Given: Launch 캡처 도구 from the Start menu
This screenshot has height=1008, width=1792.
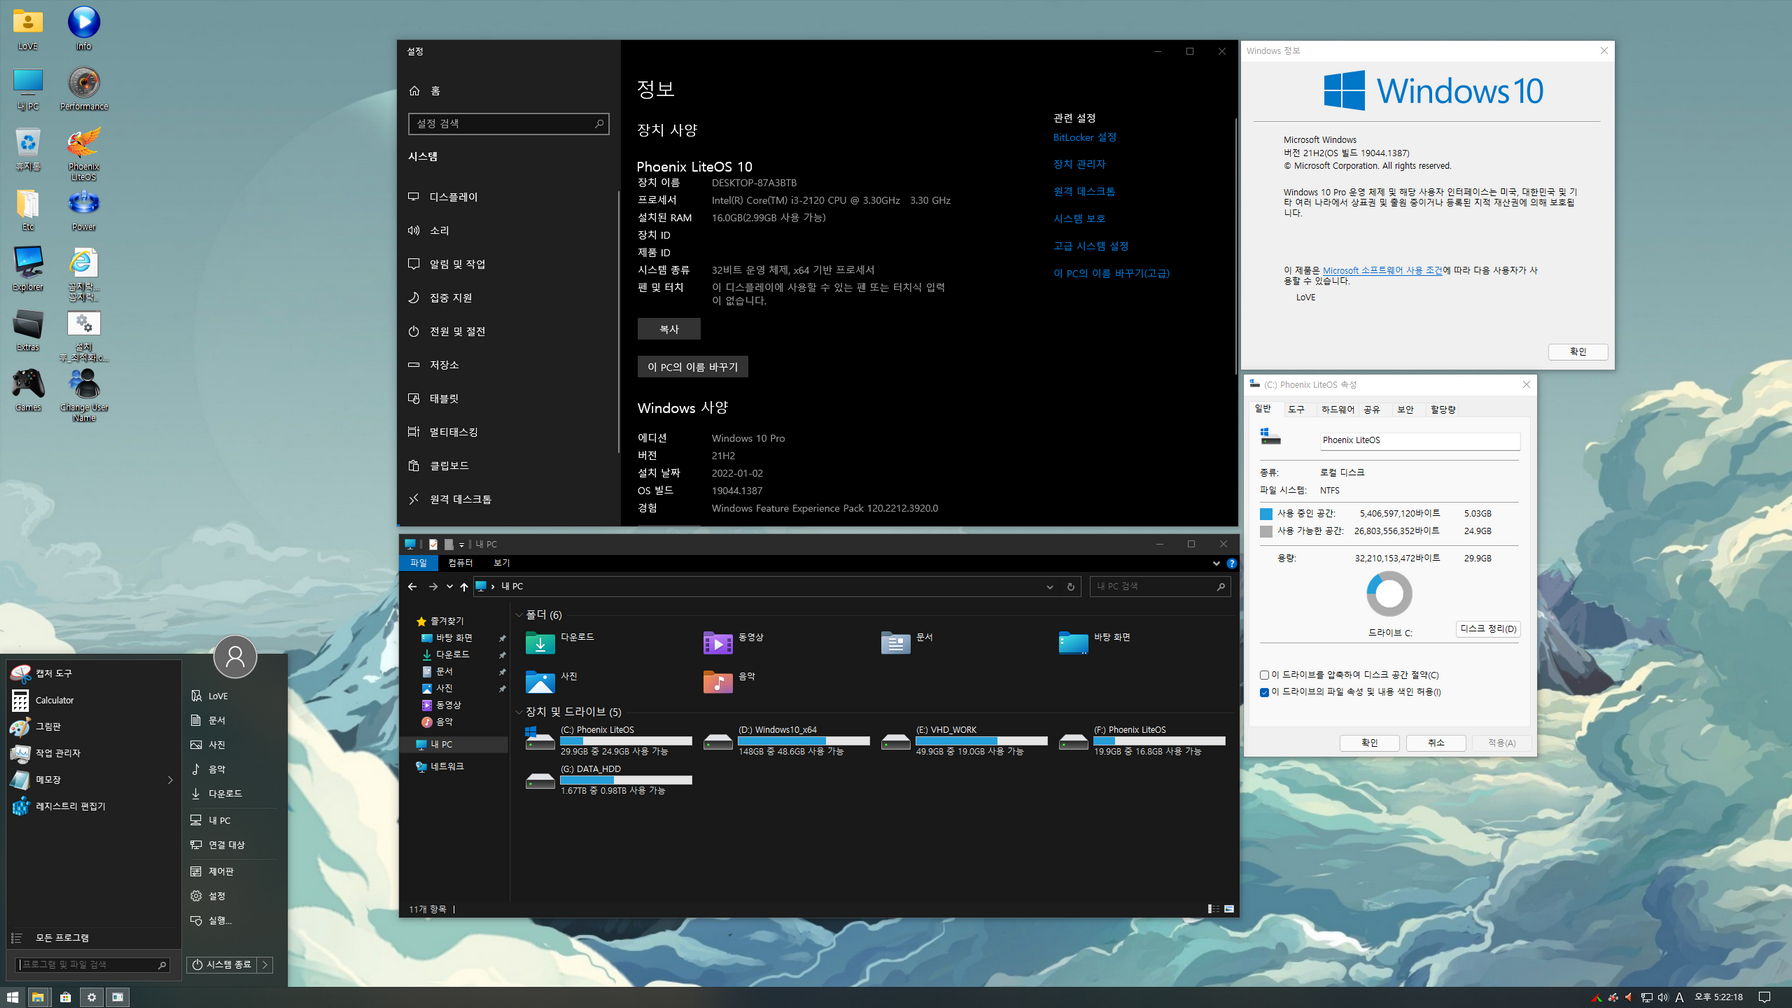Looking at the screenshot, I should pyautogui.click(x=92, y=673).
